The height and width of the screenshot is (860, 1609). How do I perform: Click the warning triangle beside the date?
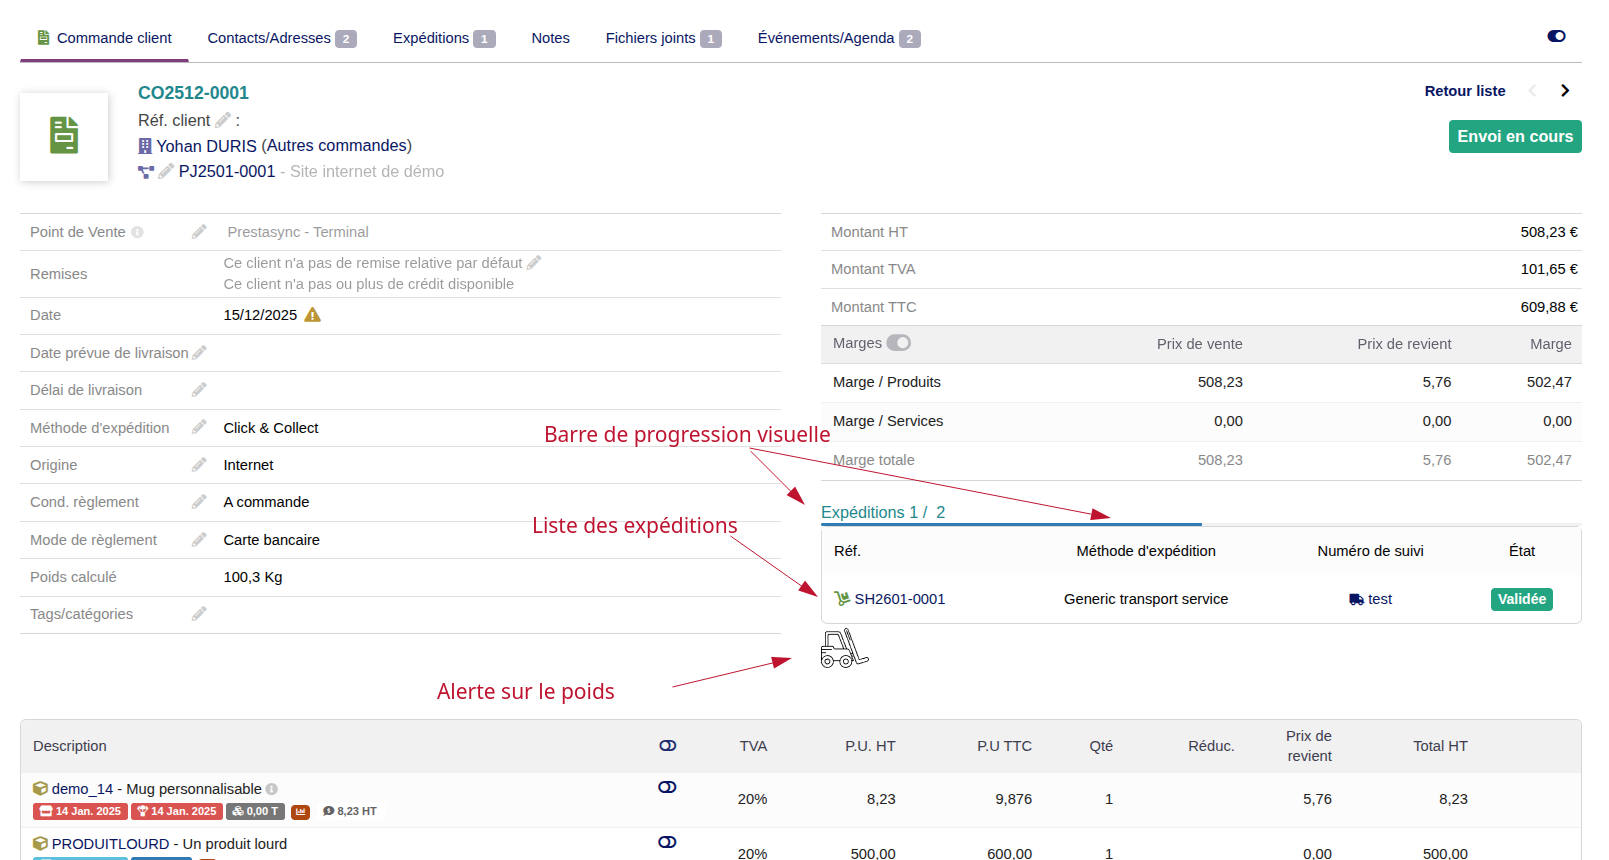312,315
